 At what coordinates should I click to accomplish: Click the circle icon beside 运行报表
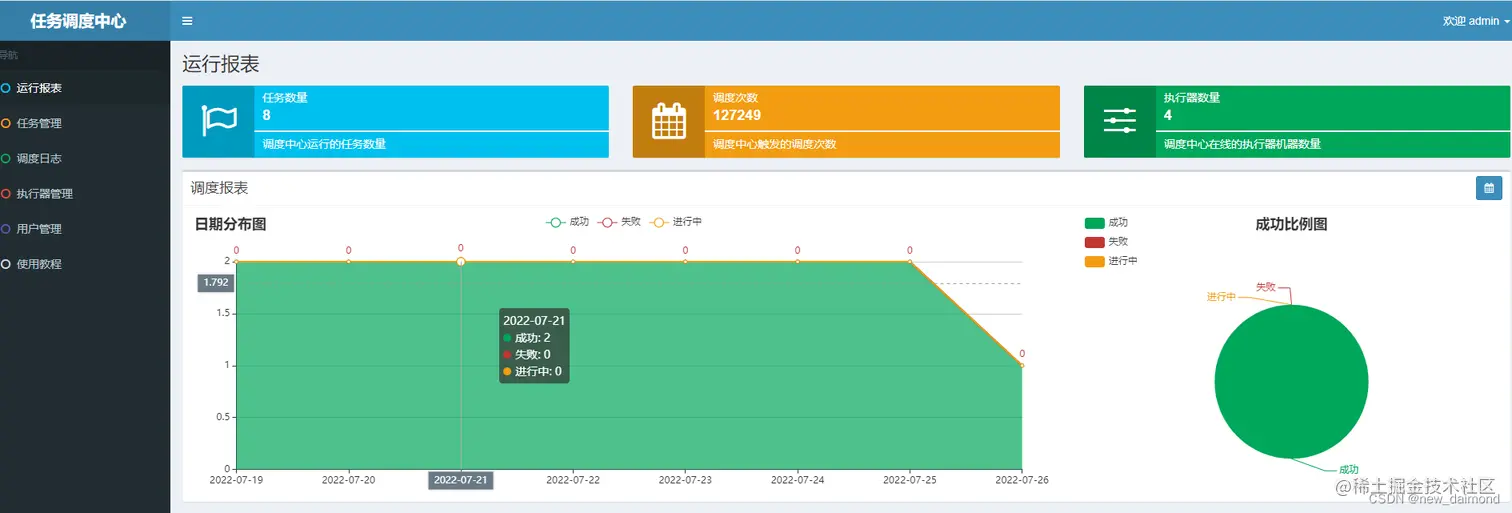point(6,88)
